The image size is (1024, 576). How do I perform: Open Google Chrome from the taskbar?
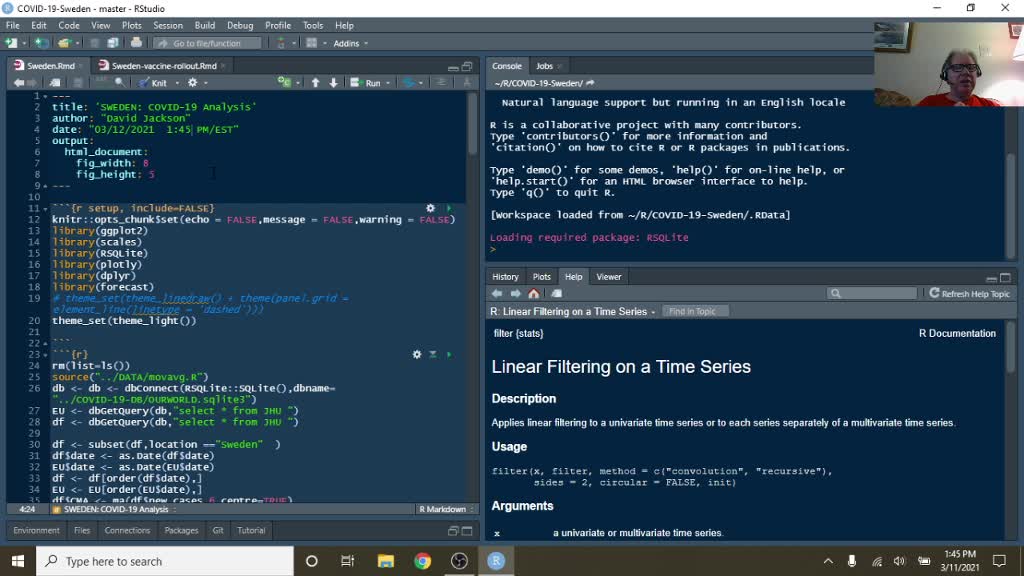(x=423, y=561)
